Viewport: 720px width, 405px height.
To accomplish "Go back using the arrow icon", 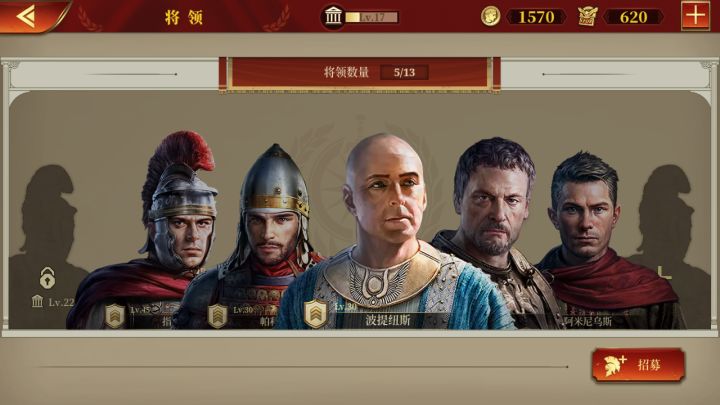I will 26,17.
